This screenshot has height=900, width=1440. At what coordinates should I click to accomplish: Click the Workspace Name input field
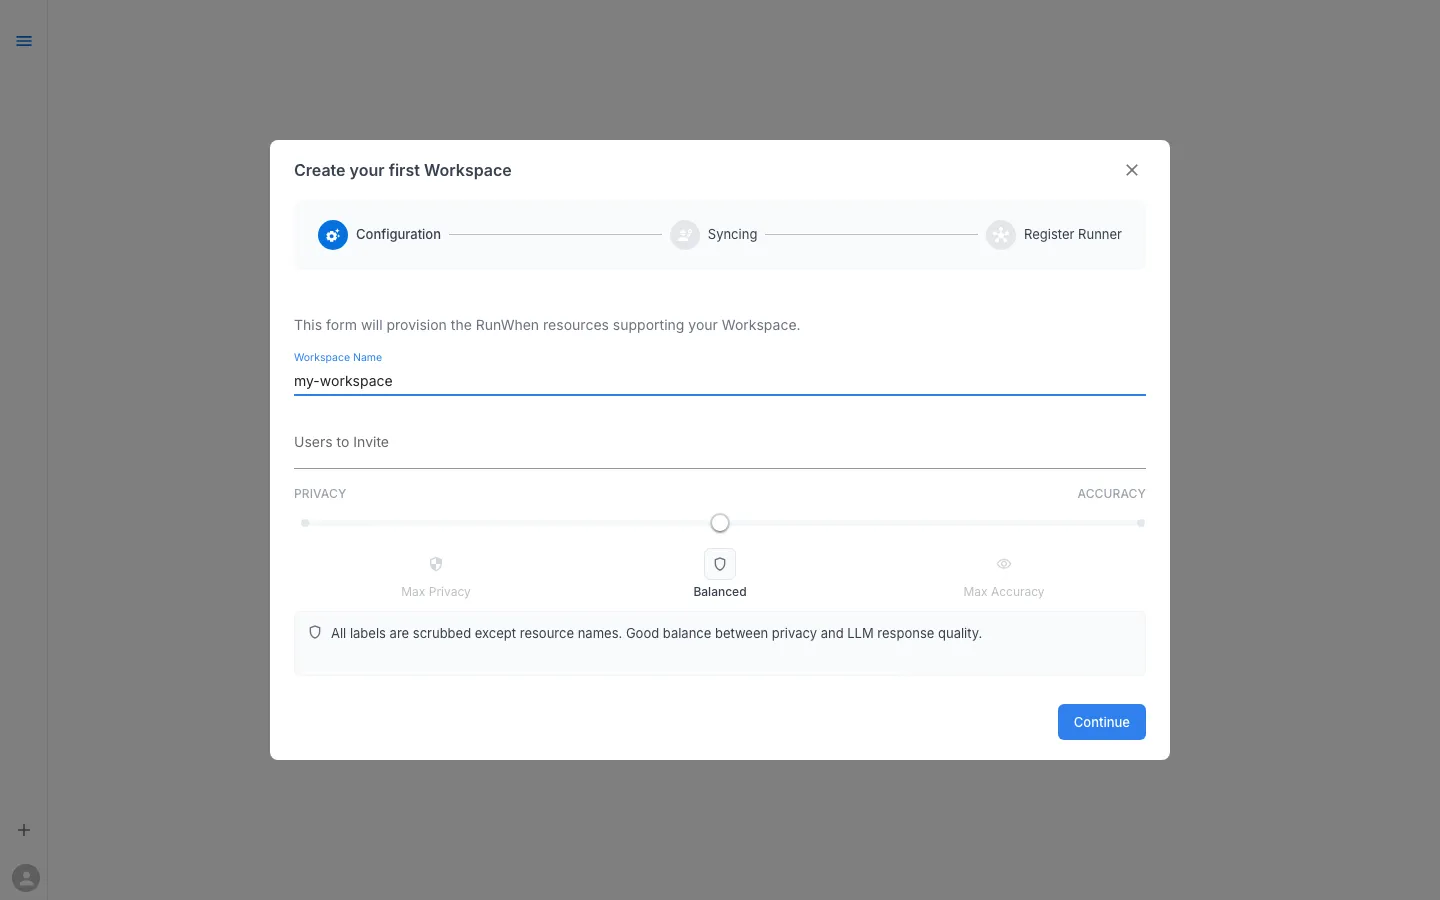tap(719, 381)
